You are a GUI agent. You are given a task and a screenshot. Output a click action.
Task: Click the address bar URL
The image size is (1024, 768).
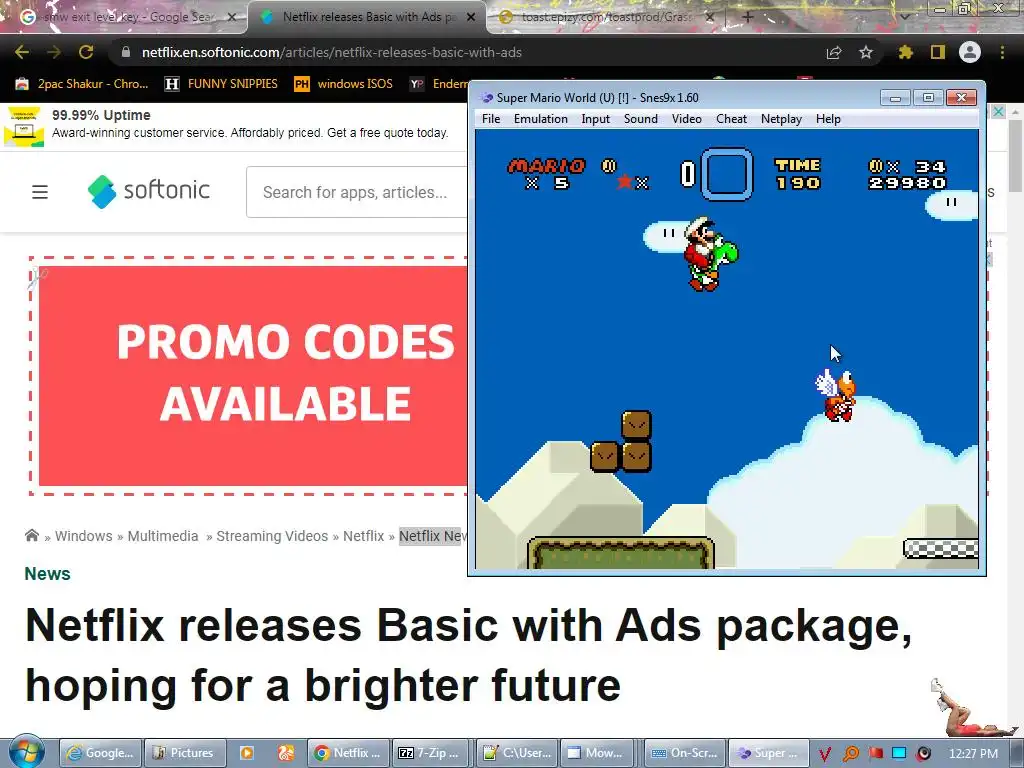pyautogui.click(x=332, y=52)
